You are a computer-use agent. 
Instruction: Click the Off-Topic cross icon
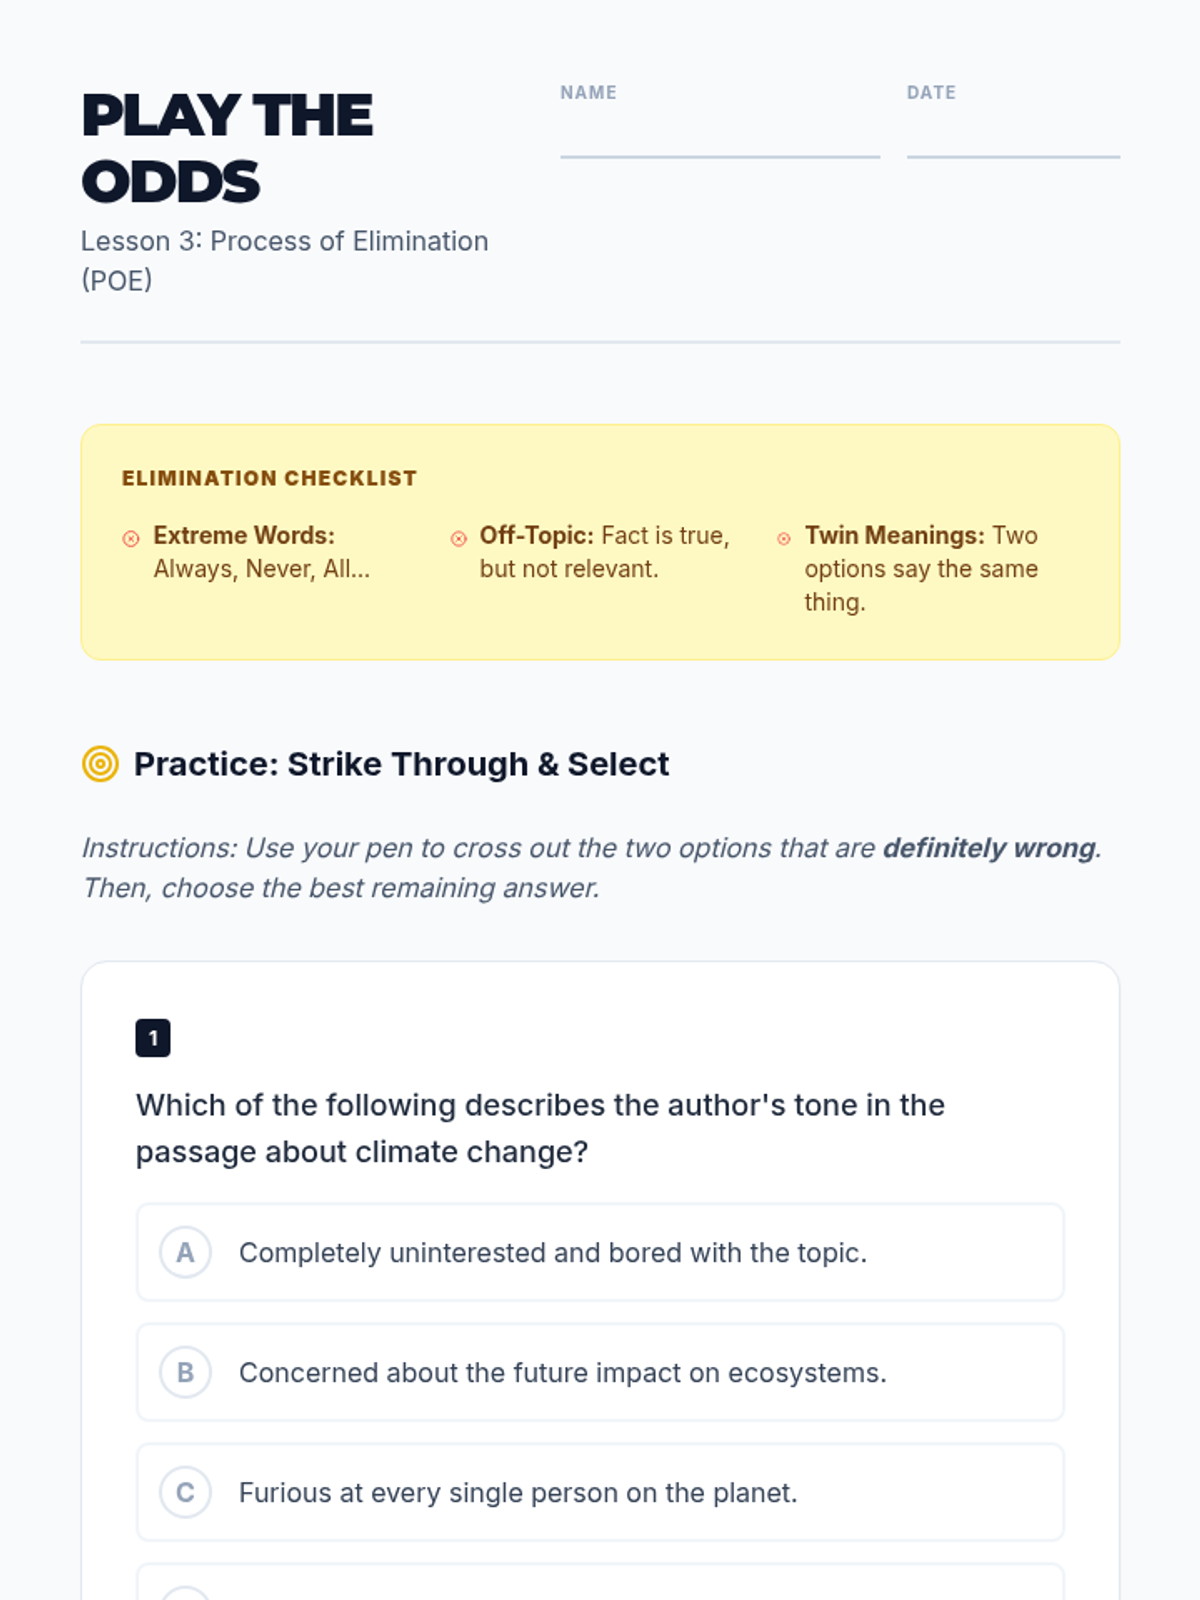coord(459,539)
